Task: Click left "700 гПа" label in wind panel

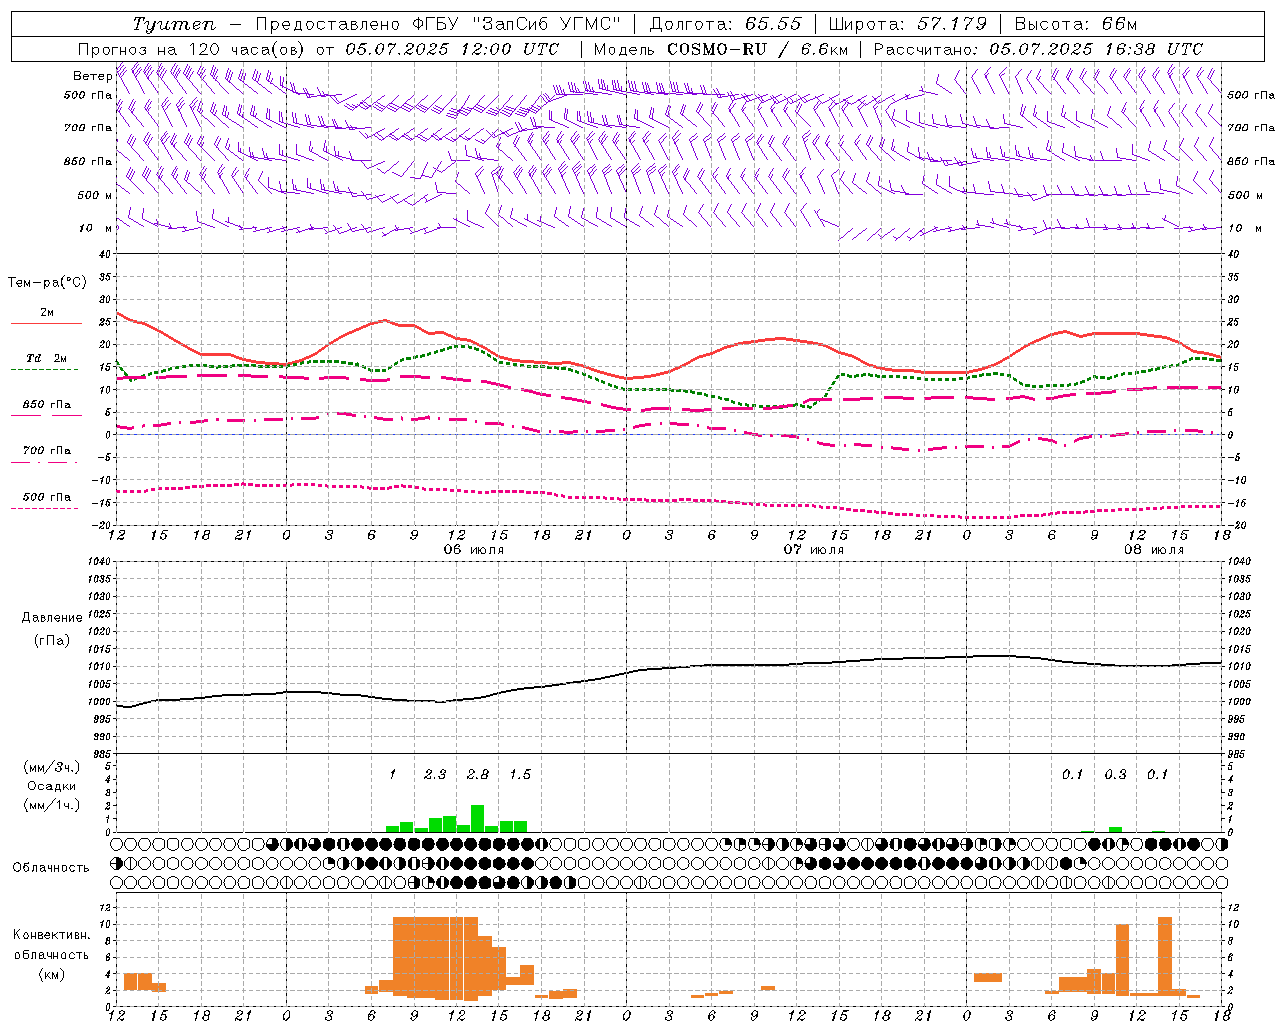Action: [x=88, y=128]
